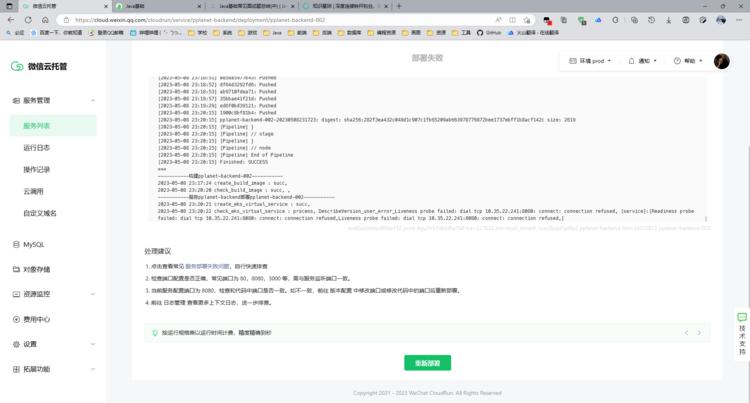Reload the page with refresh icon
Viewport: 750px width, 403px height.
pyautogui.click(x=28, y=20)
